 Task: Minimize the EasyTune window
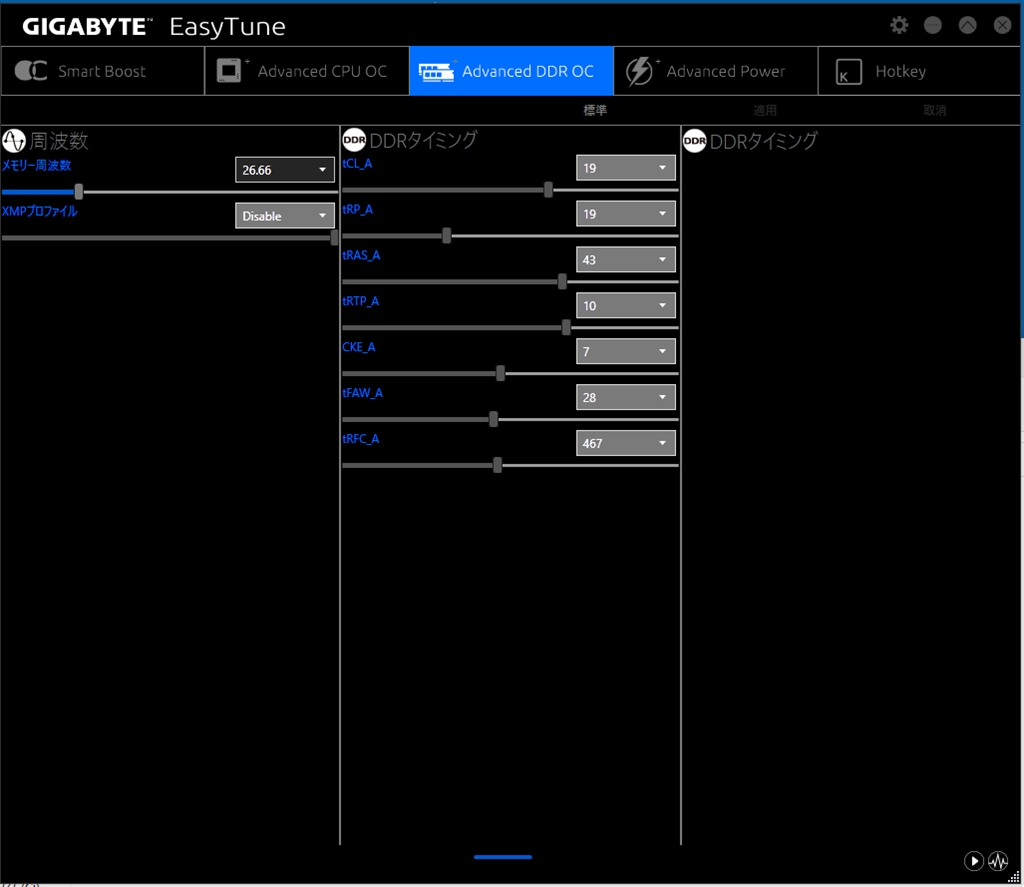933,25
